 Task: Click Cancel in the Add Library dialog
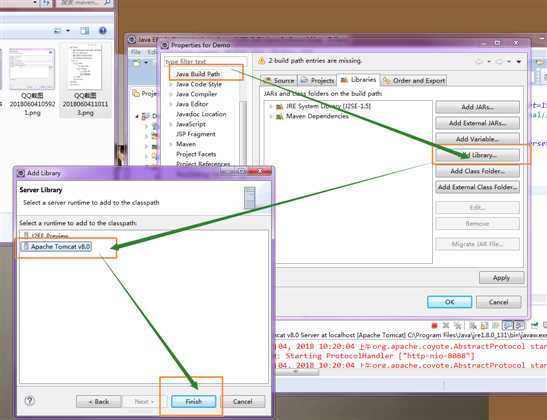point(243,402)
